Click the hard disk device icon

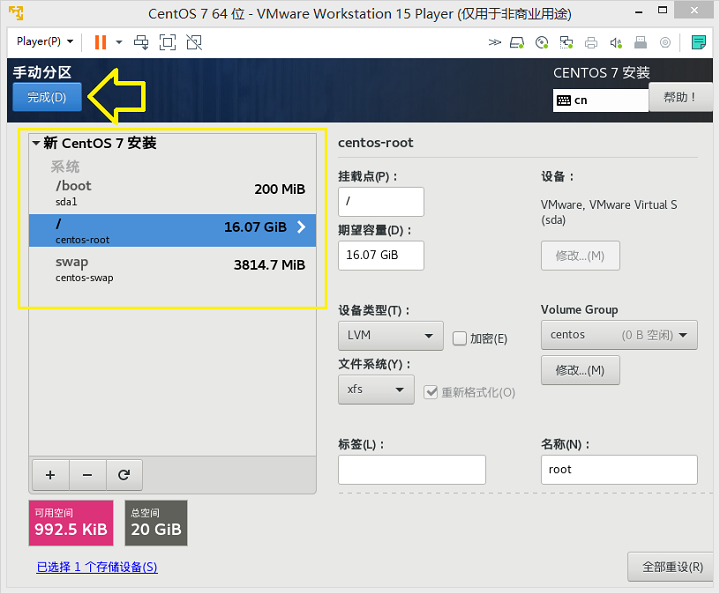pos(517,43)
